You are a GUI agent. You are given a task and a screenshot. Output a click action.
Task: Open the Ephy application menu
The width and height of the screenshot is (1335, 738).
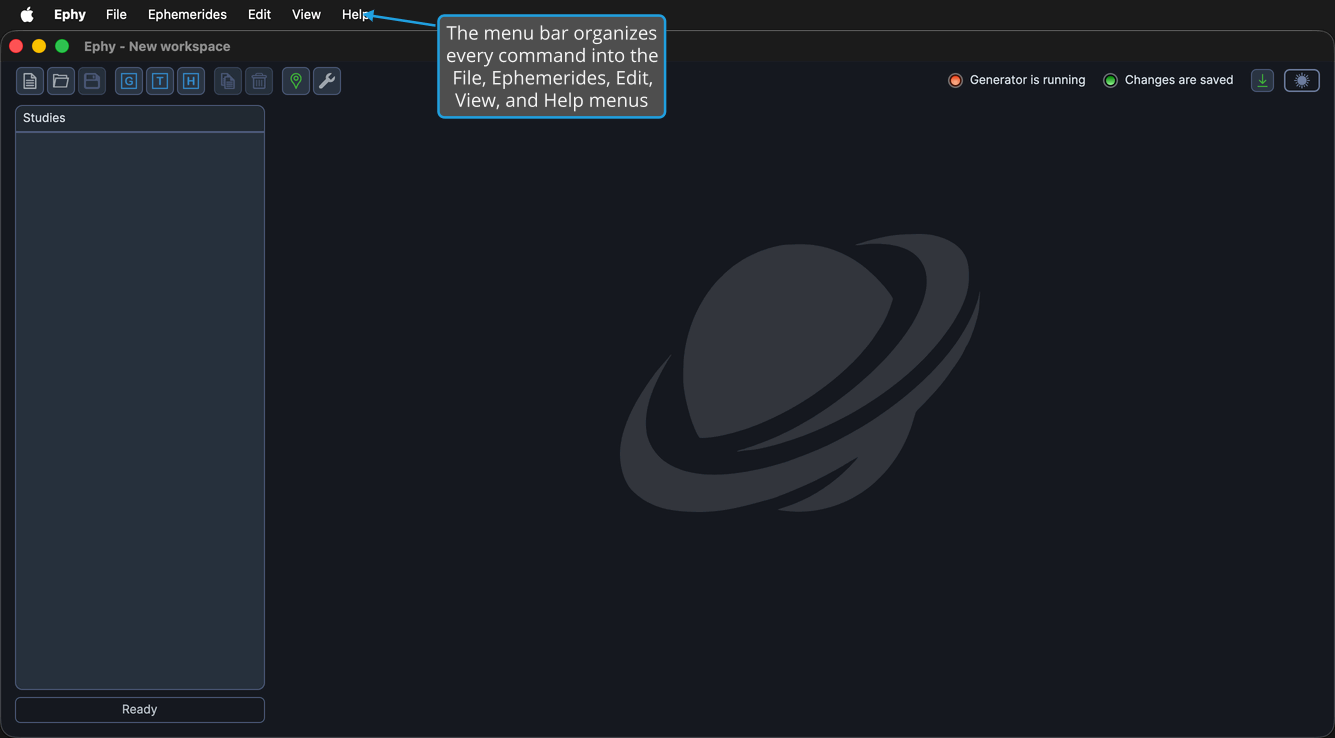tap(70, 14)
